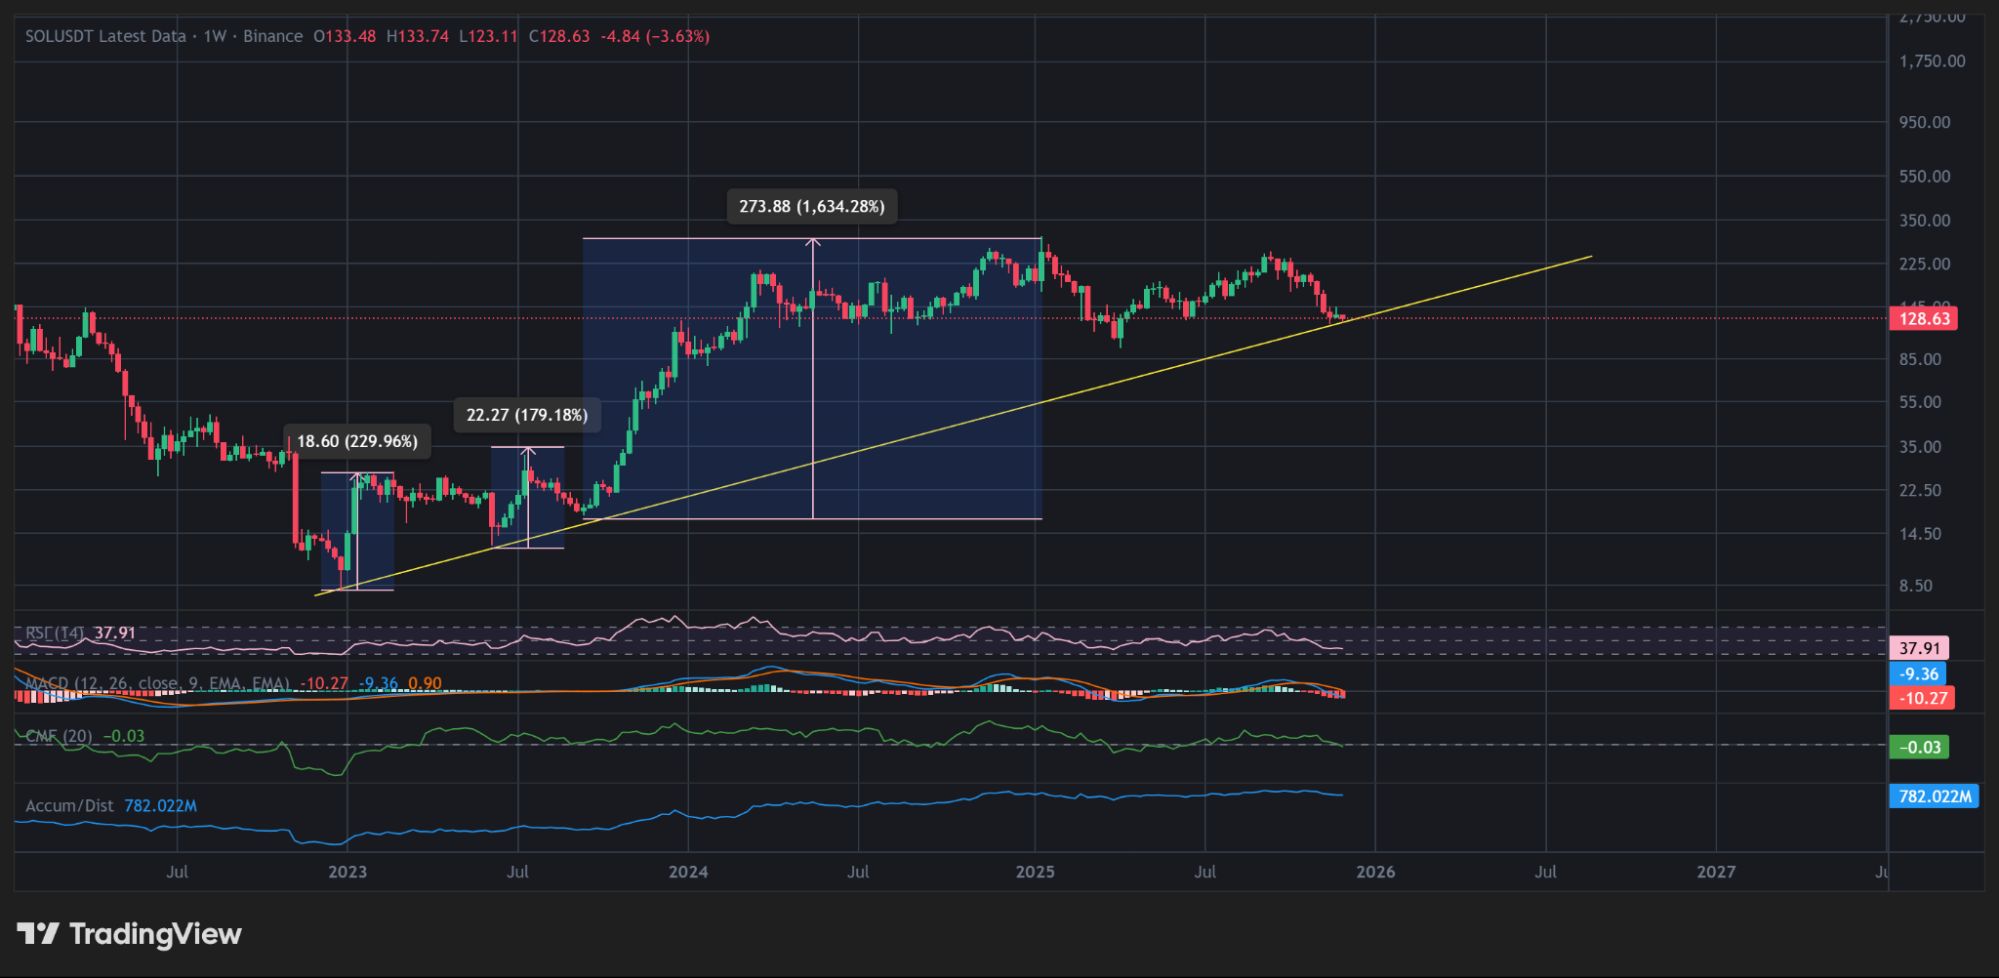Click the blue -9.36 MACD signal badge

(x=1920, y=675)
